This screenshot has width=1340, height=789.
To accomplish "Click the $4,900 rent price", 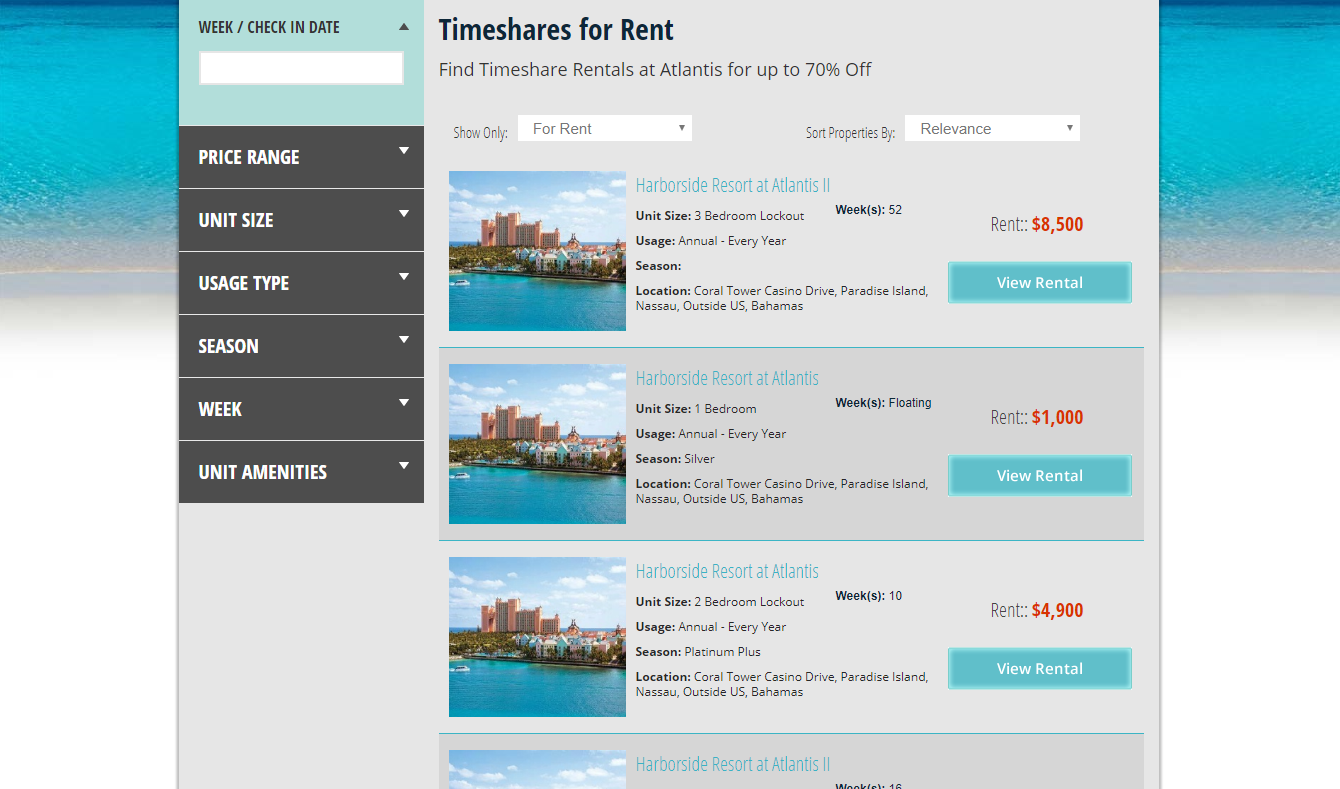I will [x=1057, y=610].
